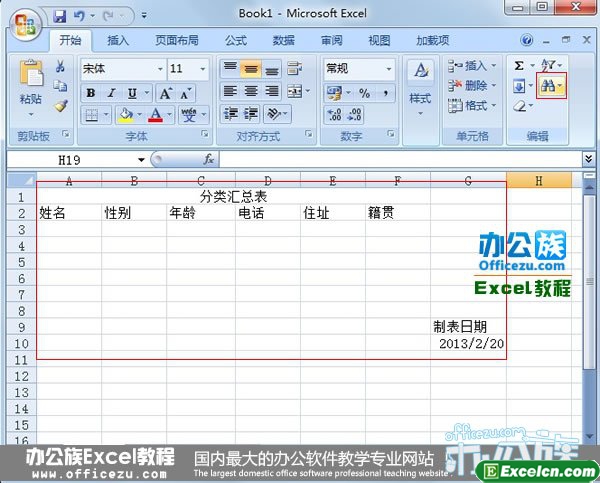Switch to the 视图 tab

(379, 40)
